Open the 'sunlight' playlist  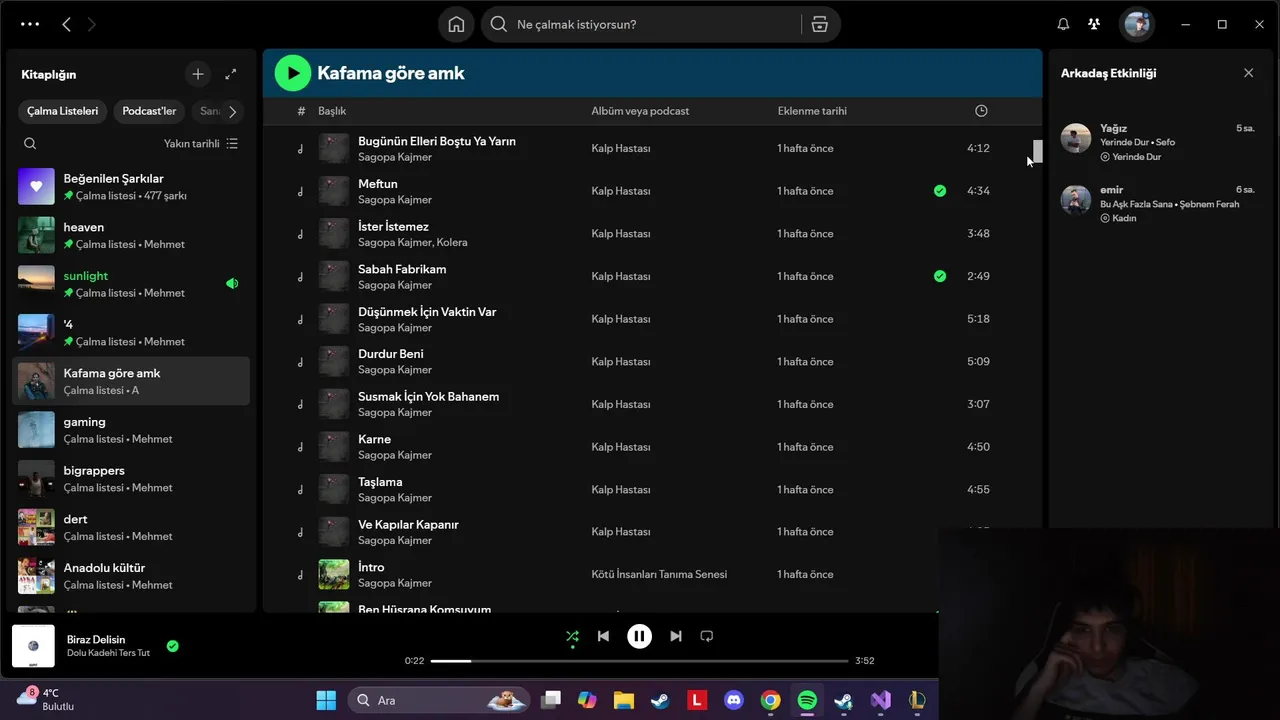[131, 284]
